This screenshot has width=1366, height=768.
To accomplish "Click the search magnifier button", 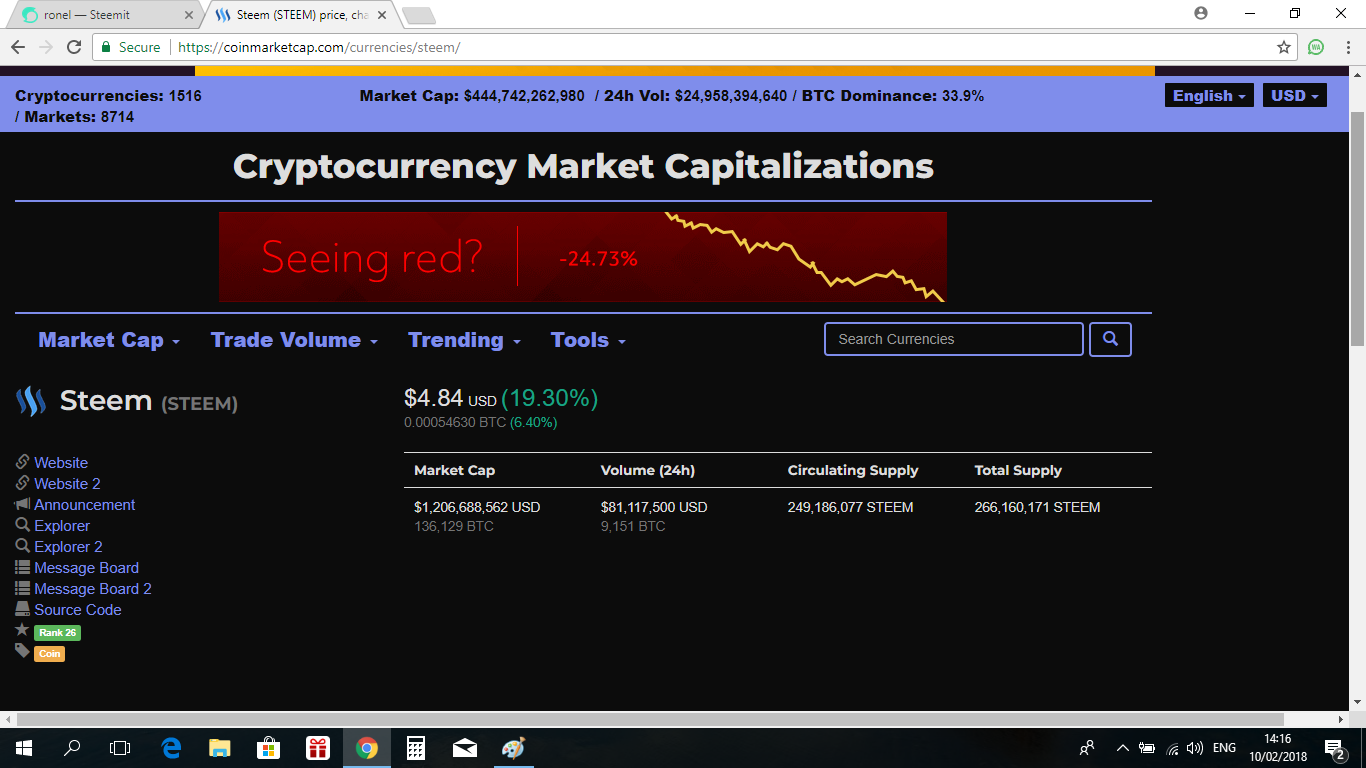I will tap(1110, 339).
